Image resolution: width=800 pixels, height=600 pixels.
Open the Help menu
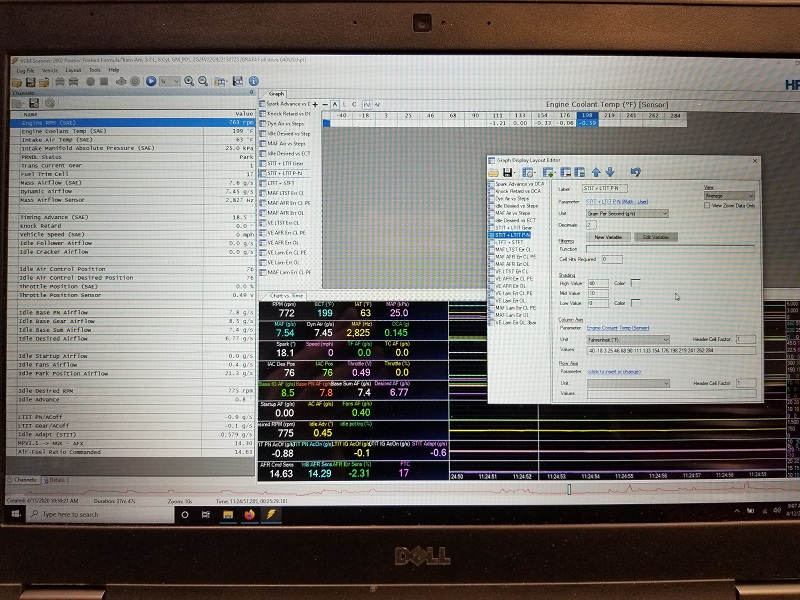114,70
